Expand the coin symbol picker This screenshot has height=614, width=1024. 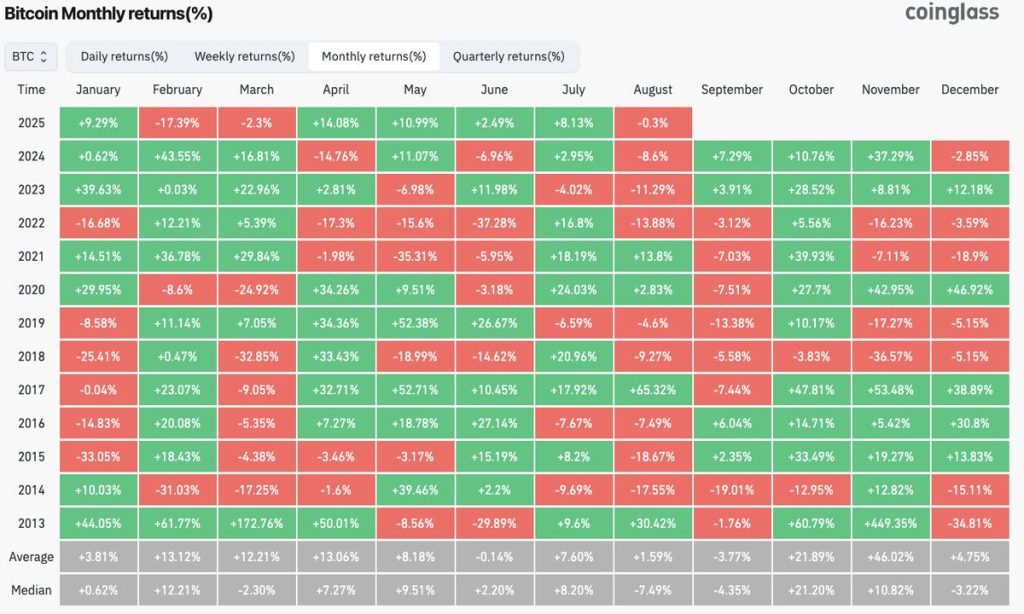click(30, 57)
